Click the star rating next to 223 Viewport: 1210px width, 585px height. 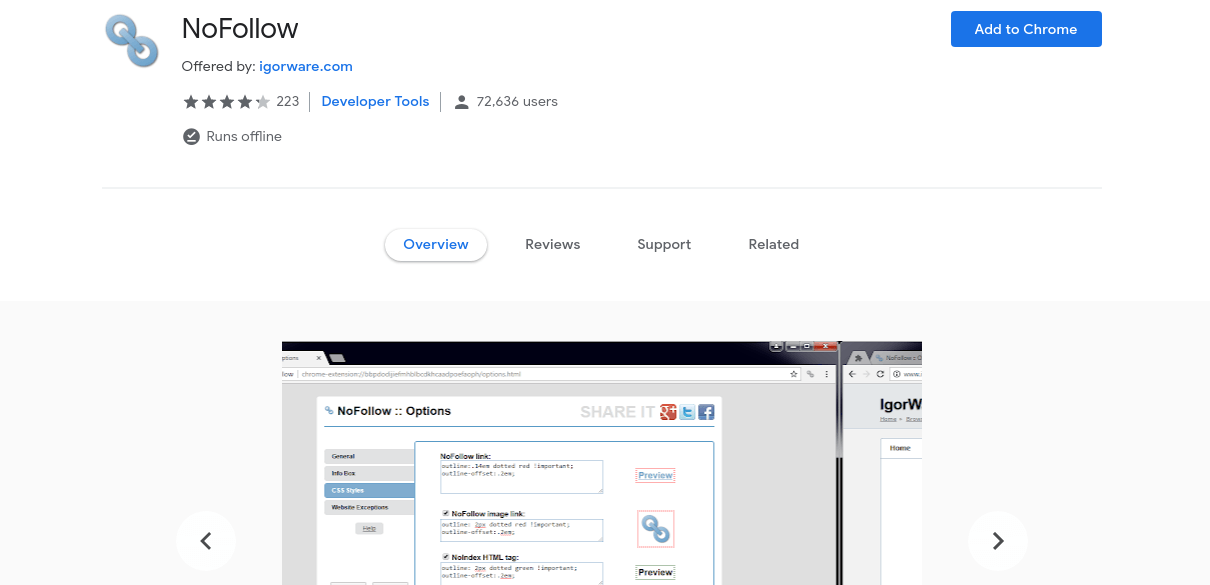226,102
